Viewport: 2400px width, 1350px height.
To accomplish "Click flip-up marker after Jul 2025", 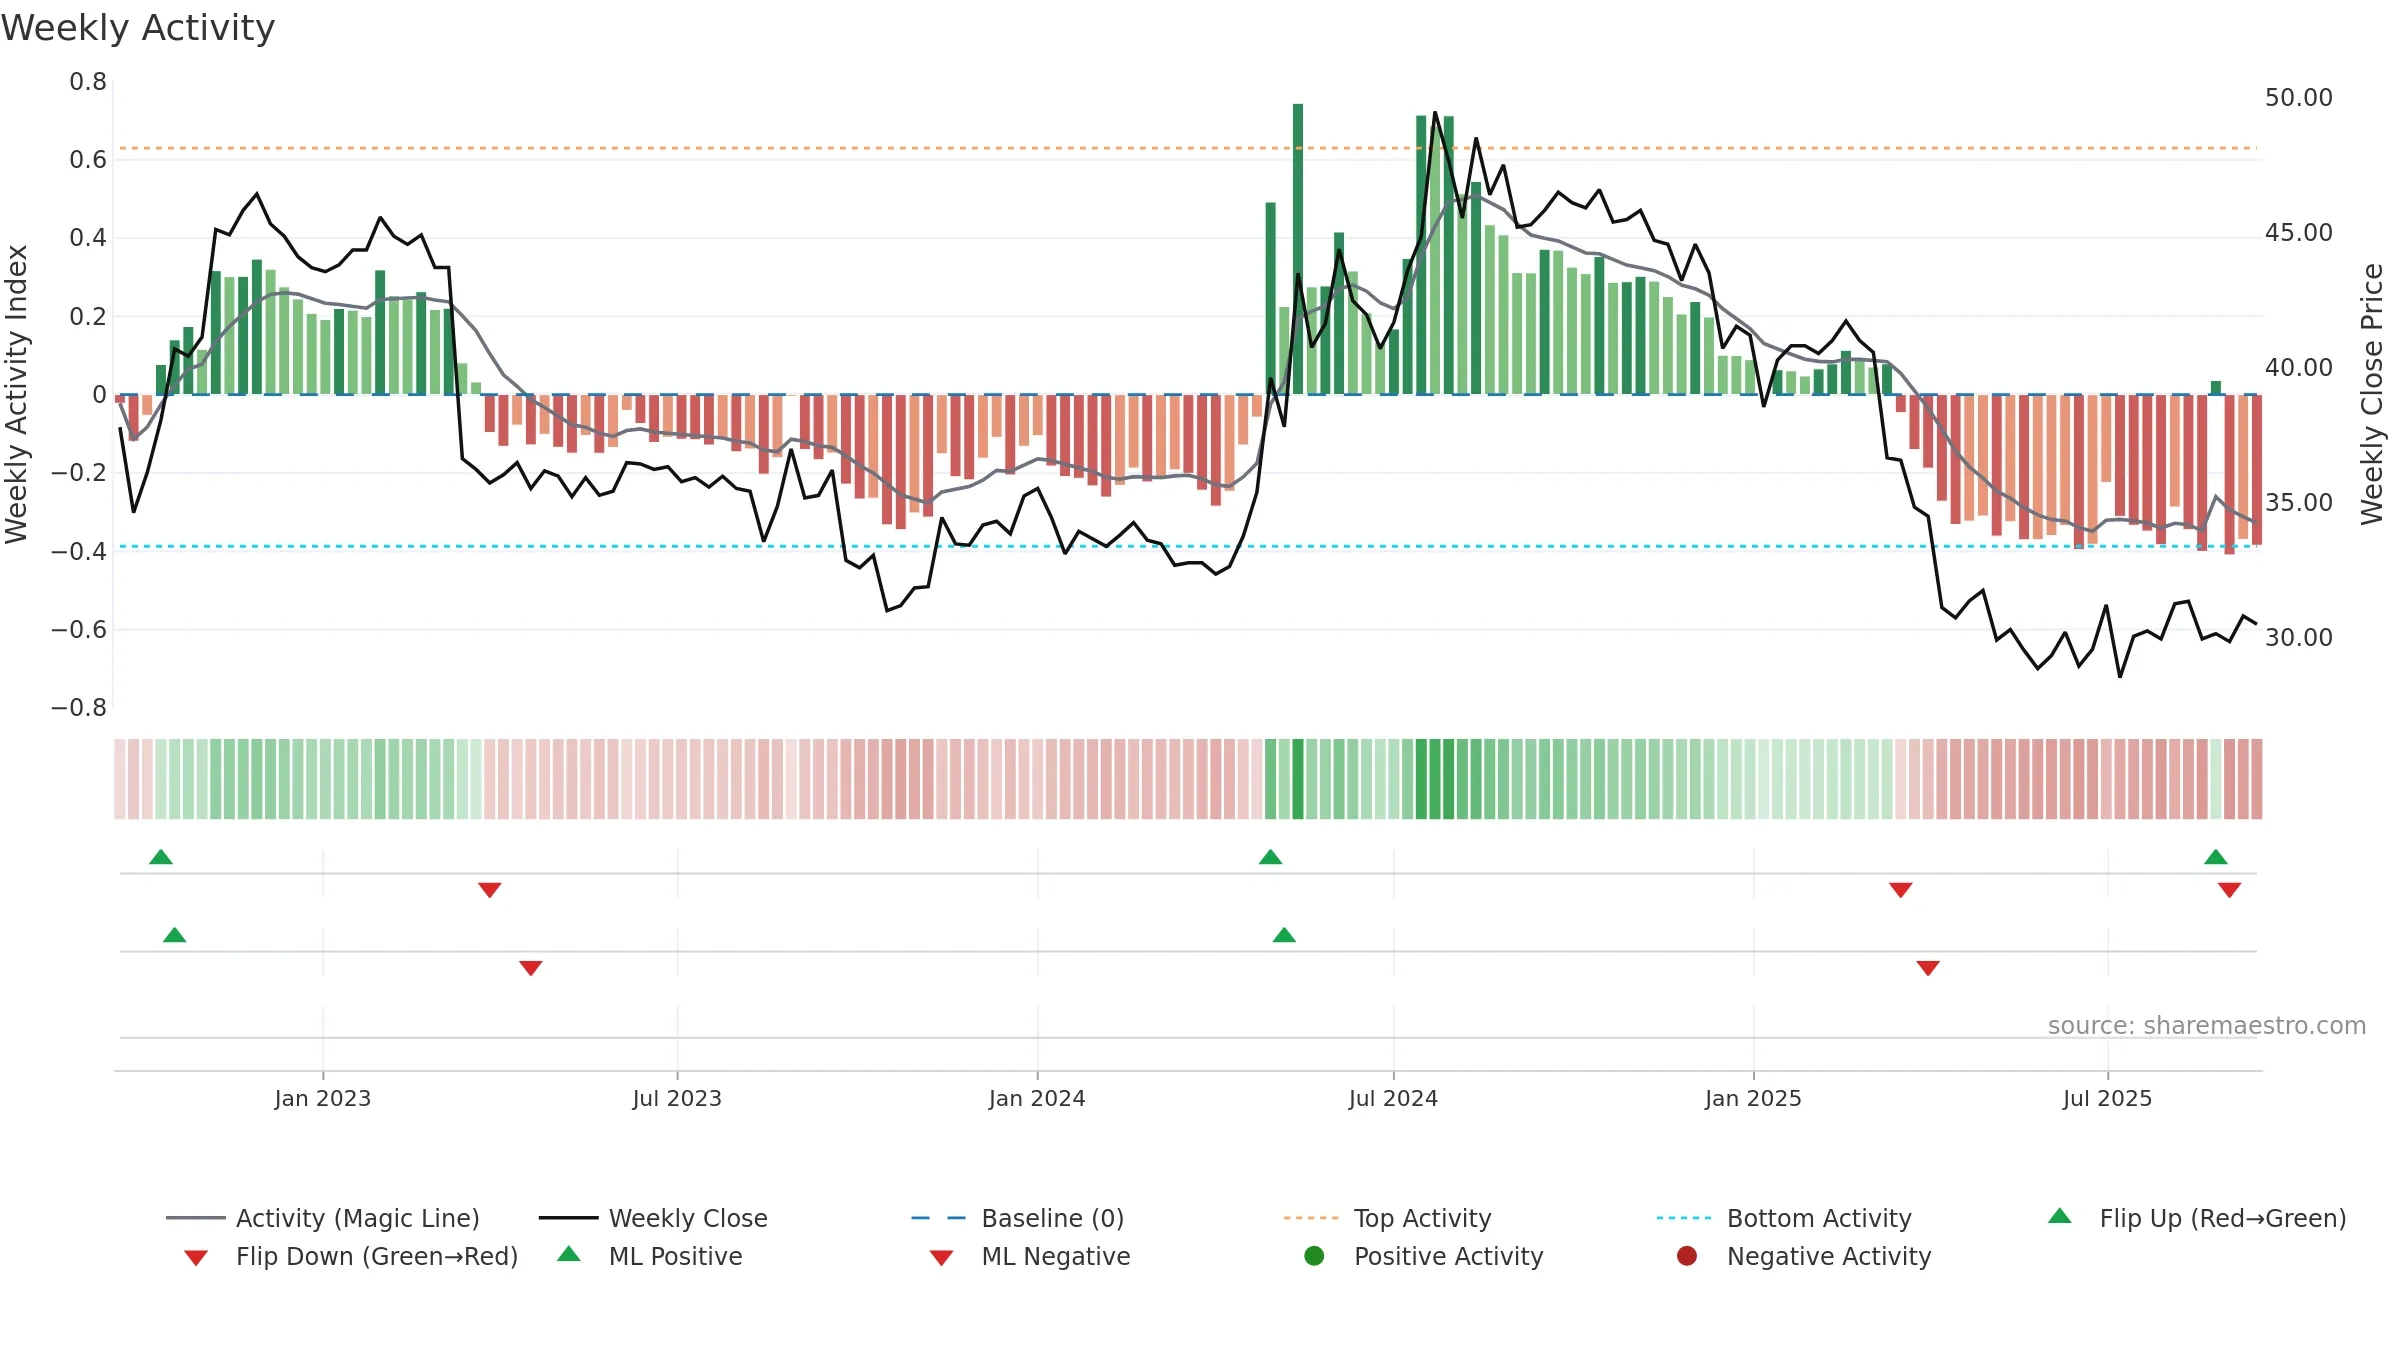I will pos(2216,857).
